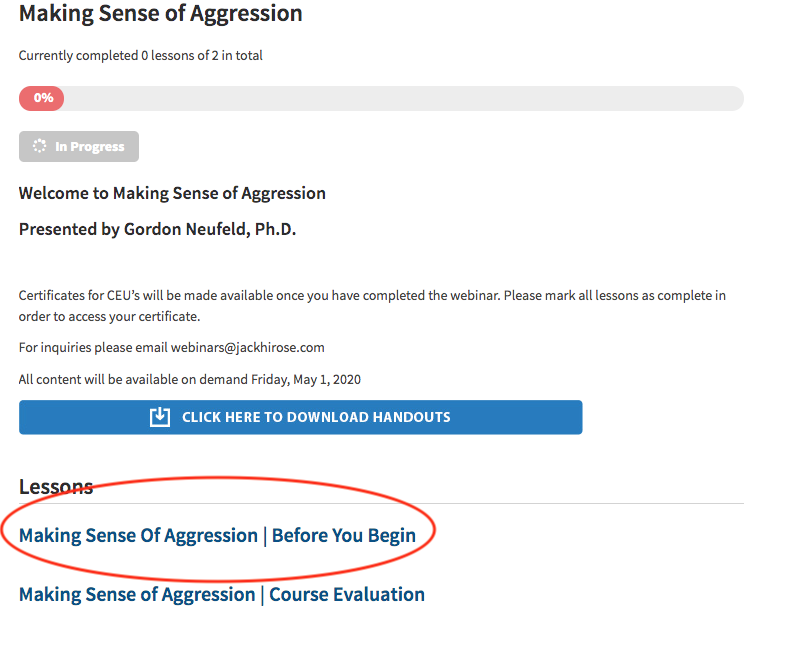This screenshot has height=649, width=811.
Task: Click the red 0% progress badge
Action: (42, 98)
